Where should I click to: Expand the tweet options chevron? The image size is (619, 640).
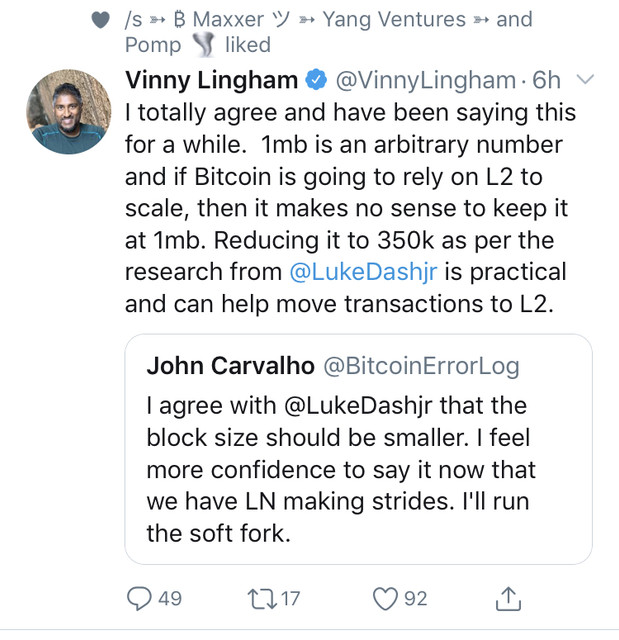point(585,79)
